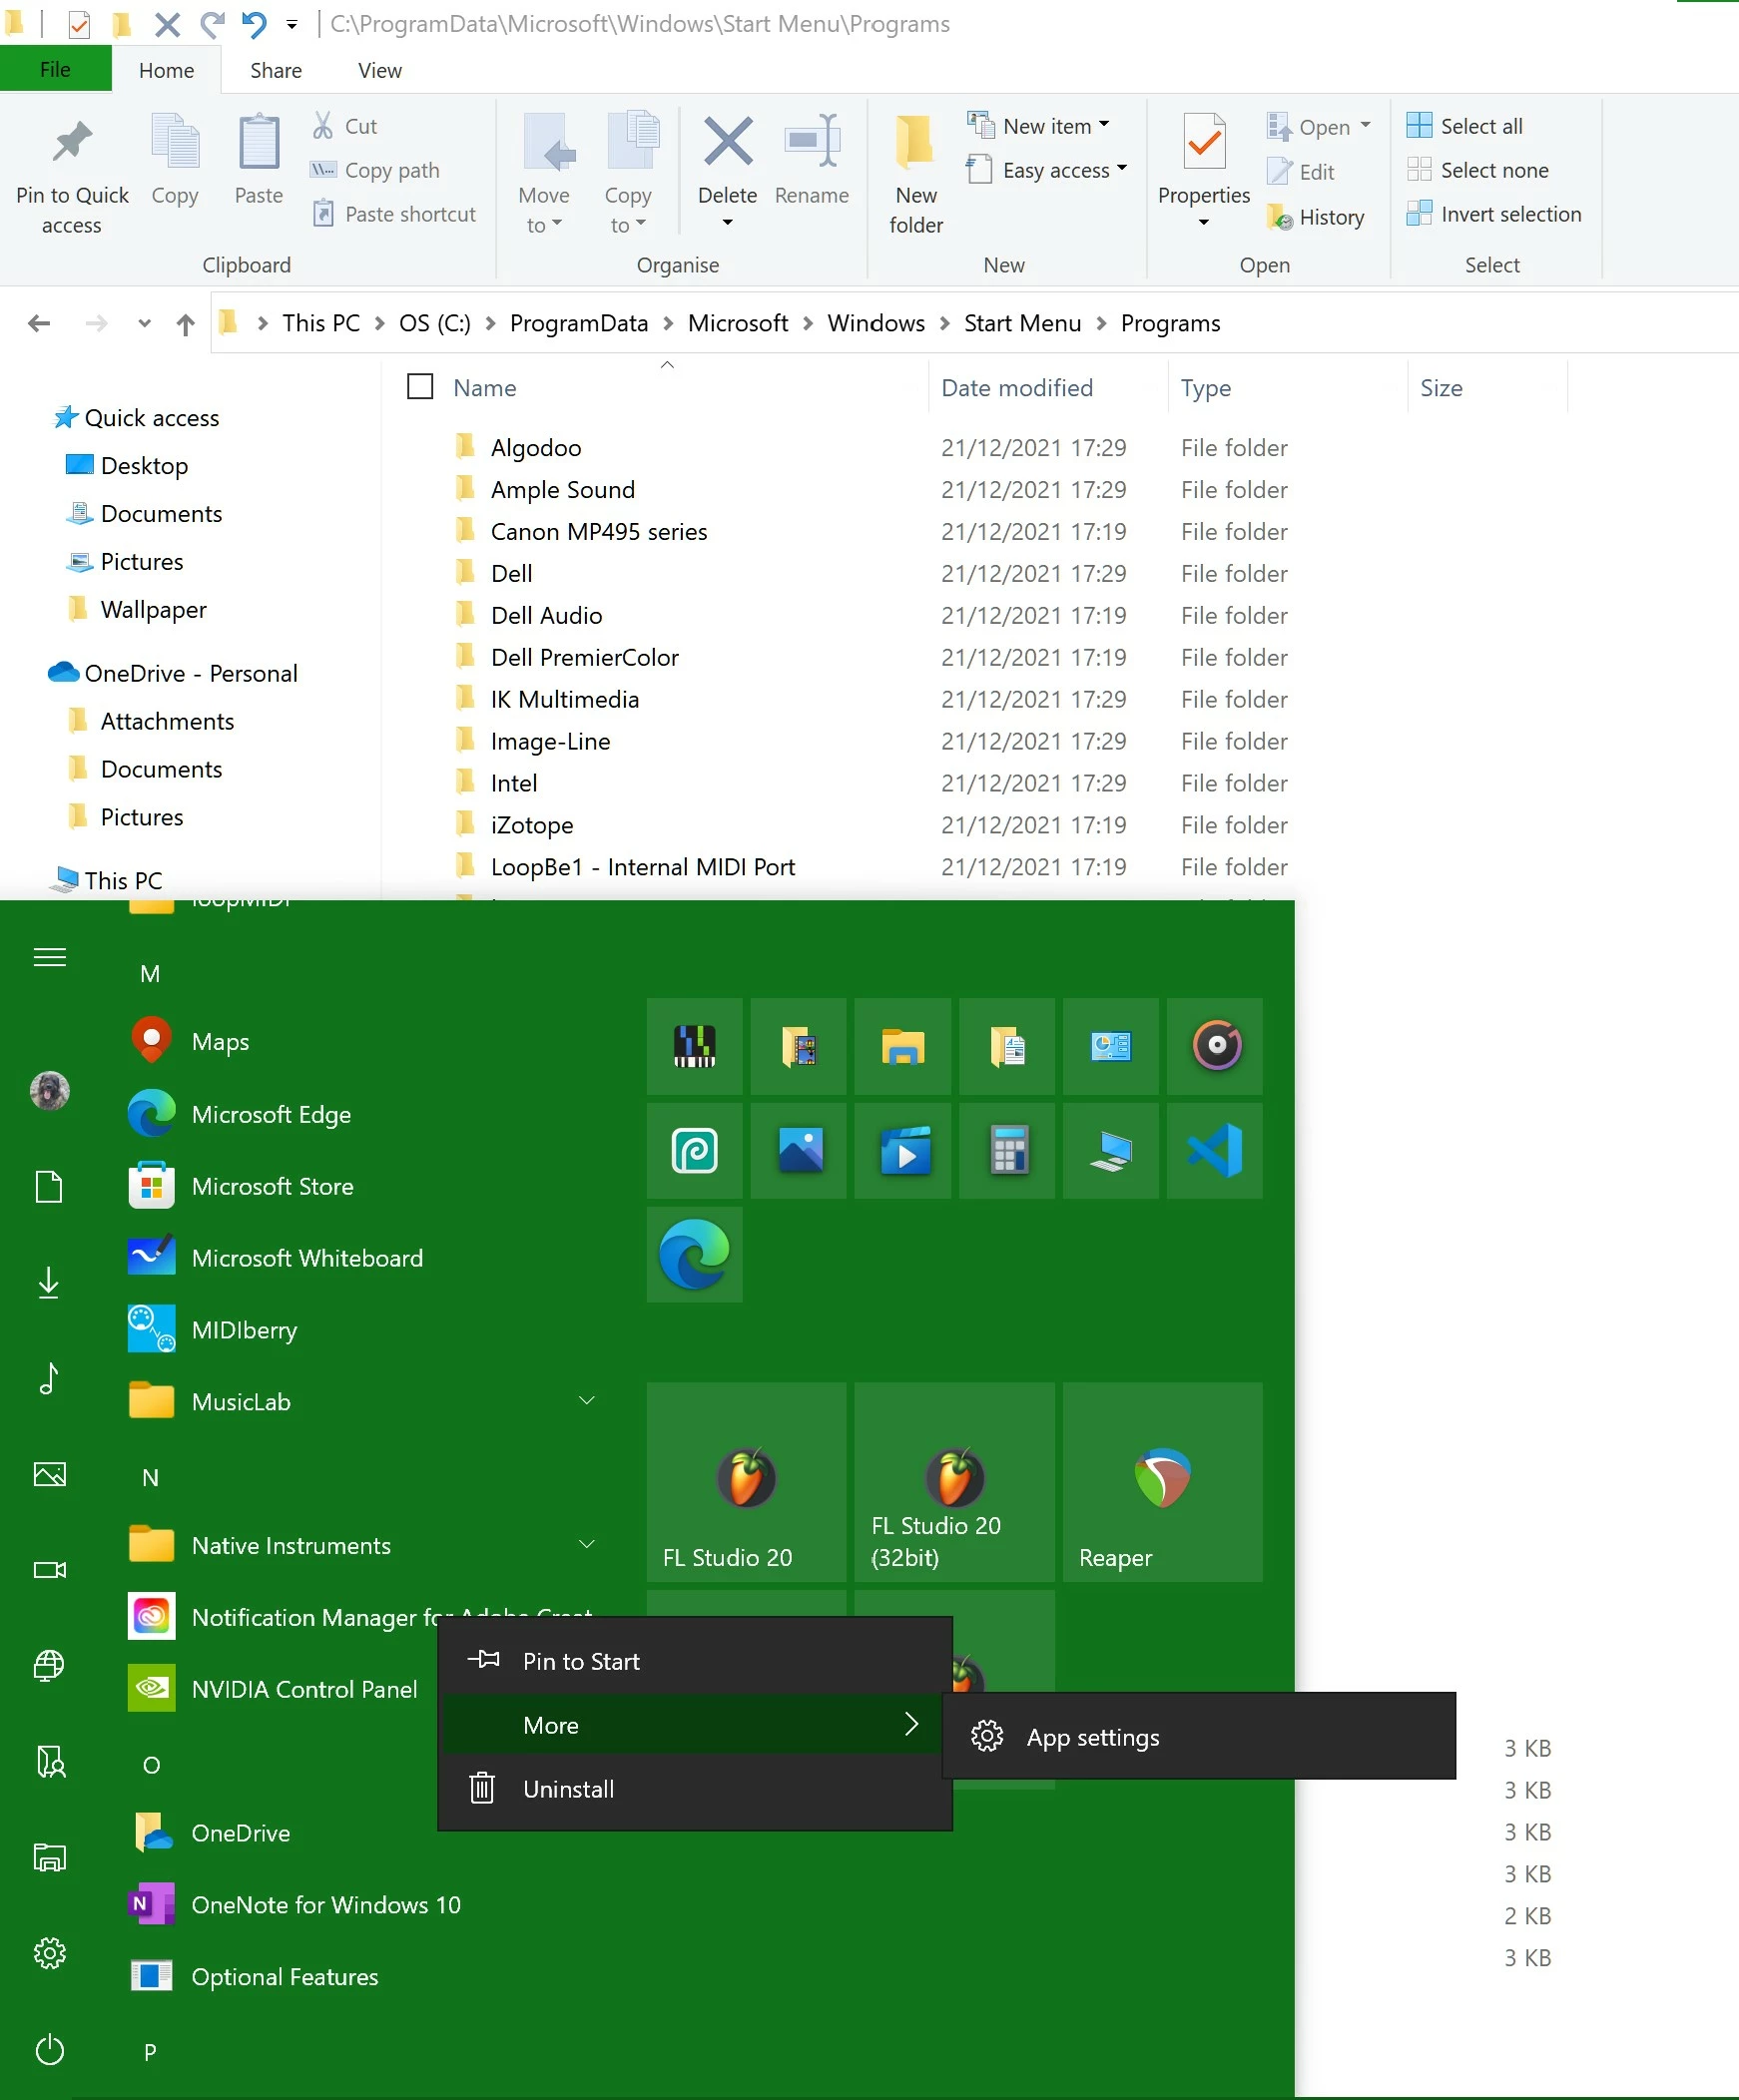
Task: Navigate back with the back arrow
Action: coord(39,323)
